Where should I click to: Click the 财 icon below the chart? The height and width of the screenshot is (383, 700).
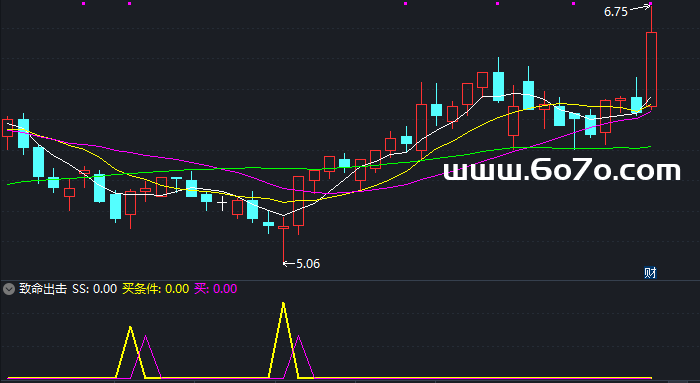tap(650, 272)
